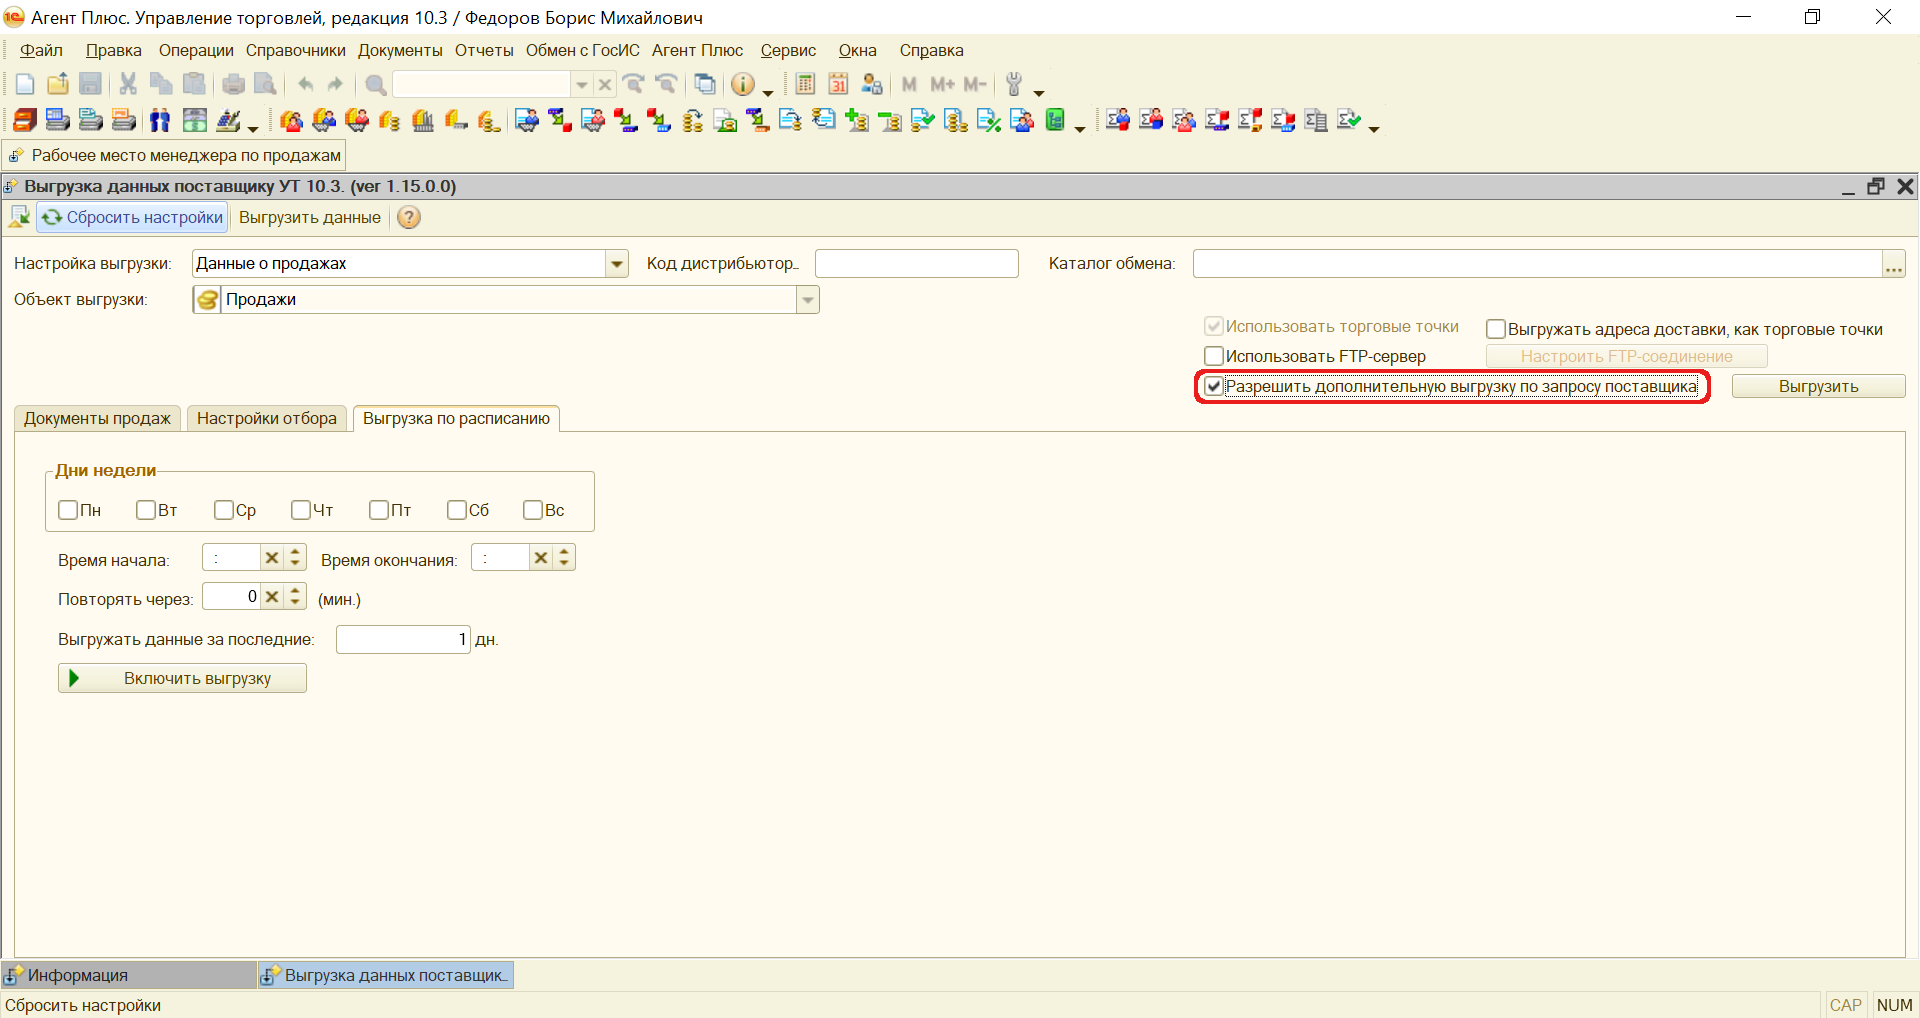The height and width of the screenshot is (1018, 1920).
Task: Click the Cut scissors icon
Action: 128,85
